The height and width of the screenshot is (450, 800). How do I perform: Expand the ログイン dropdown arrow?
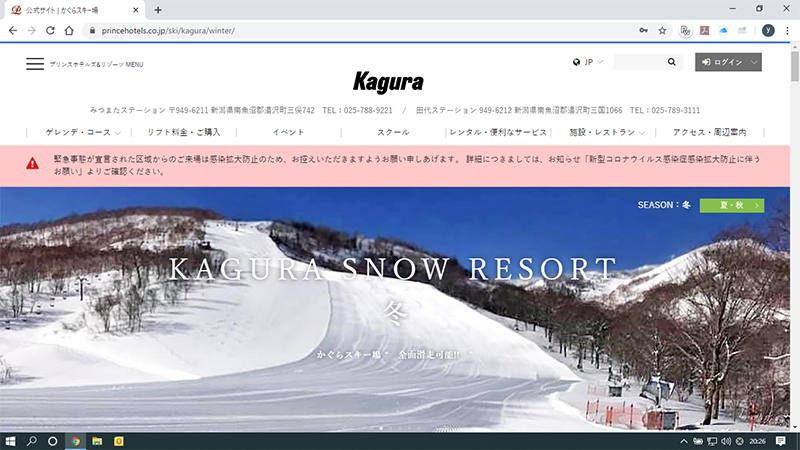point(754,62)
